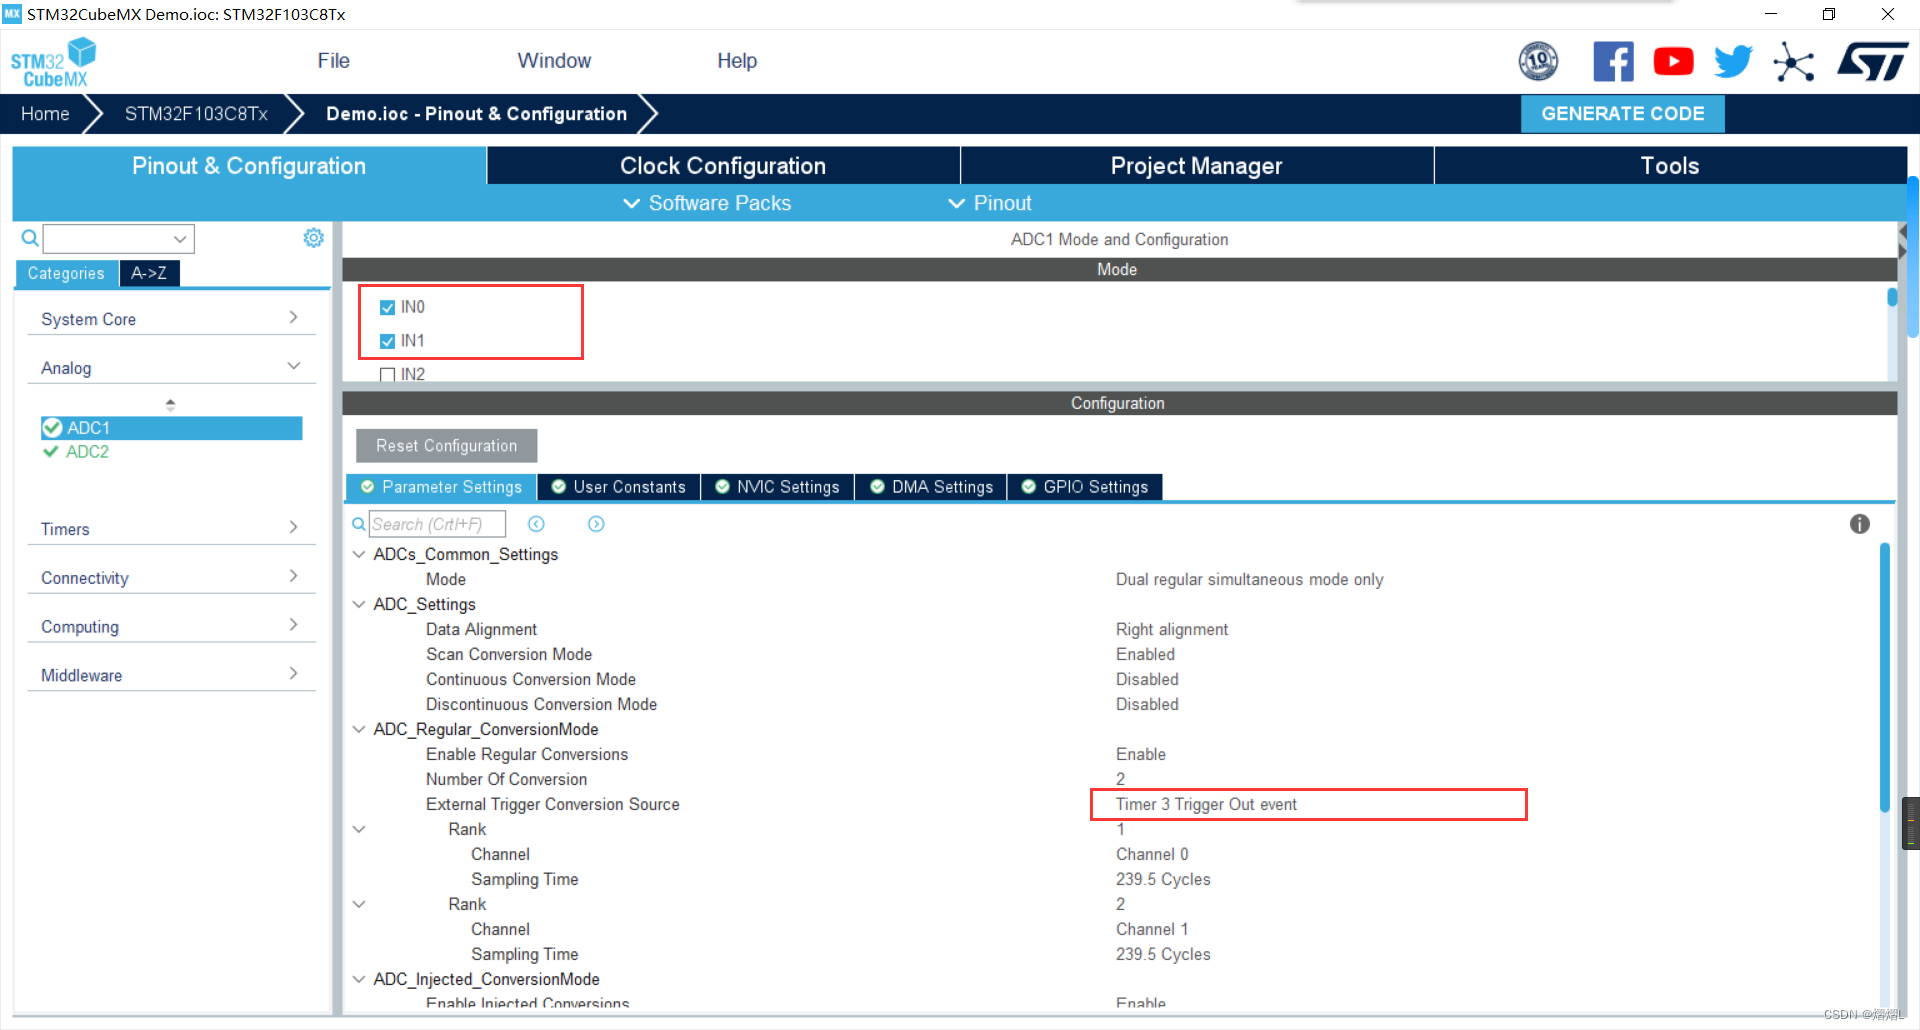Switch to Project Manager tab
Viewport: 1920px width, 1030px height.
(x=1196, y=166)
